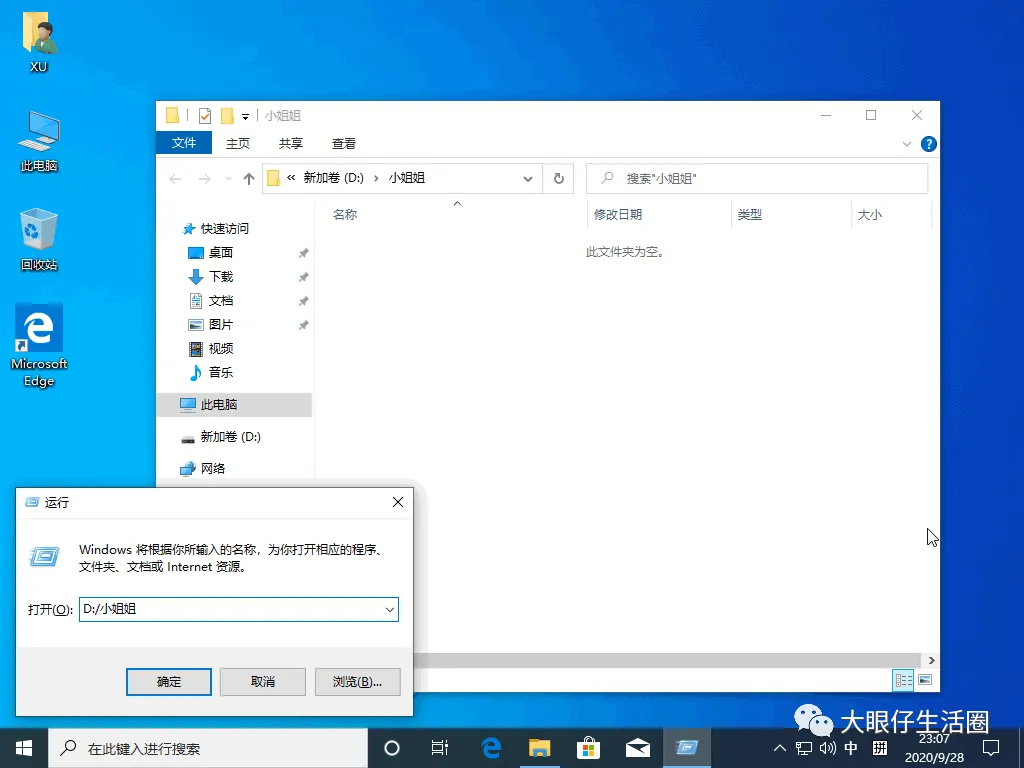Image resolution: width=1024 pixels, height=768 pixels.
Task: Switch to the 查看 ribbon tab
Action: click(x=343, y=143)
